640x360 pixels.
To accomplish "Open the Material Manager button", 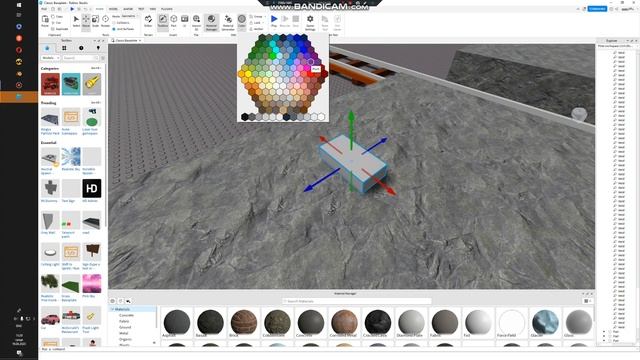I will [211, 22].
